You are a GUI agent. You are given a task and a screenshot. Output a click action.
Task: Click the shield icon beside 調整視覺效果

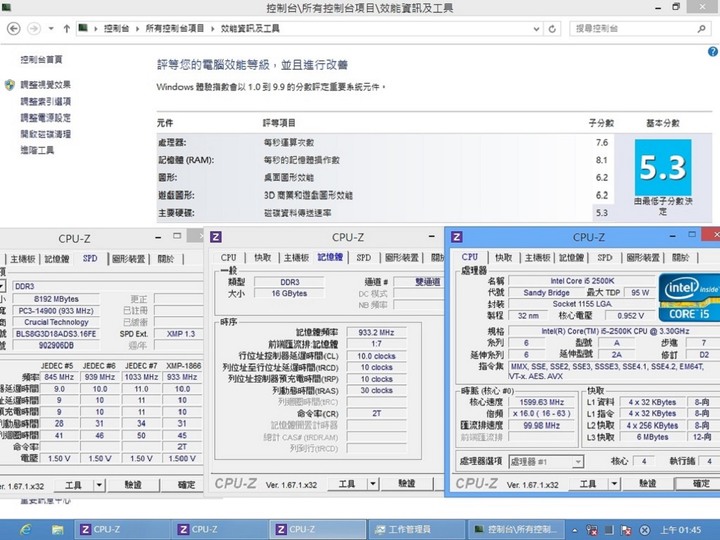click(10, 84)
